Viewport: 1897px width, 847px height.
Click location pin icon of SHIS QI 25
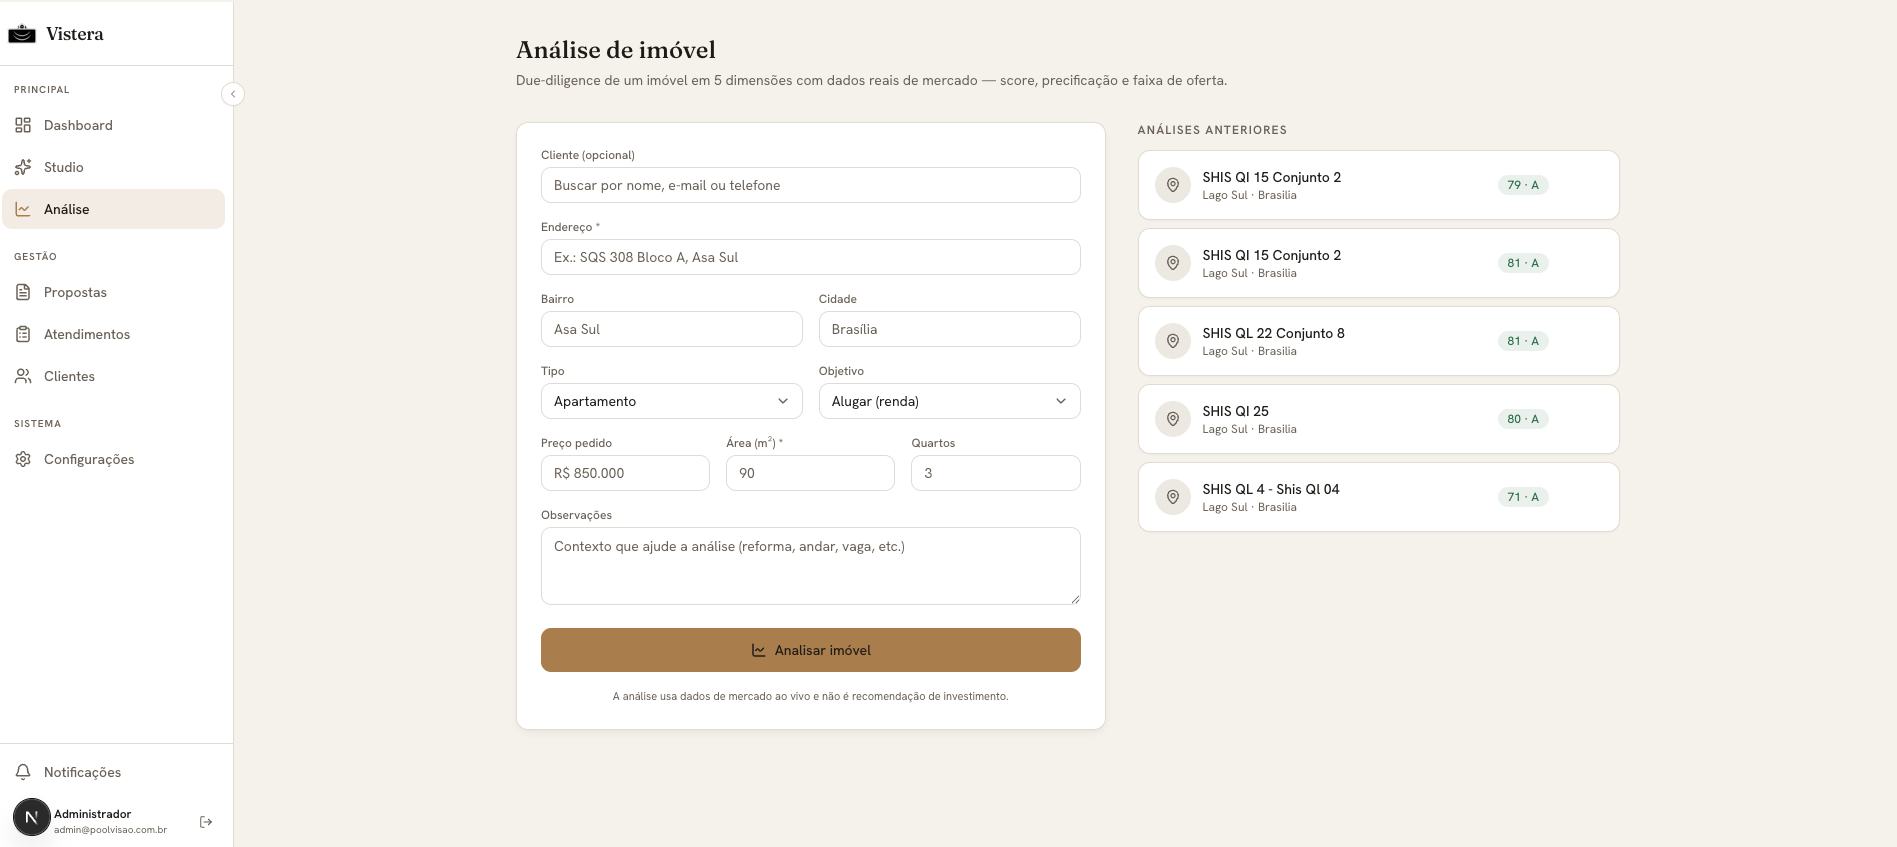(1173, 419)
